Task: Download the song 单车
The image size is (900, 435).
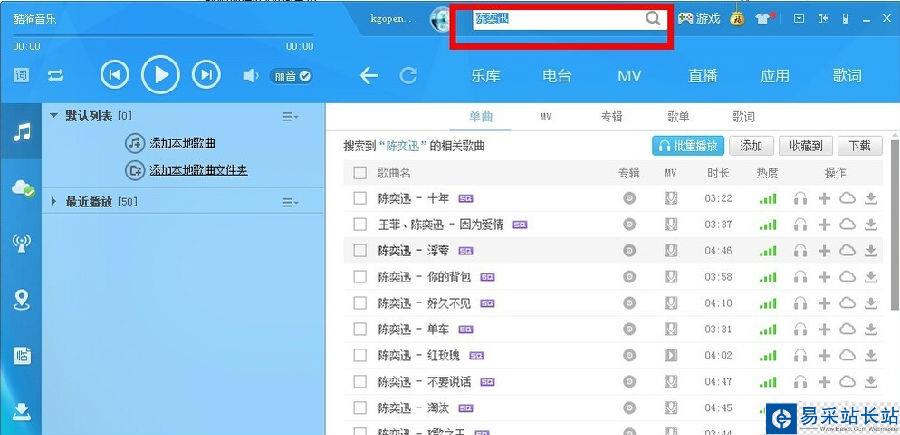Action: (871, 329)
